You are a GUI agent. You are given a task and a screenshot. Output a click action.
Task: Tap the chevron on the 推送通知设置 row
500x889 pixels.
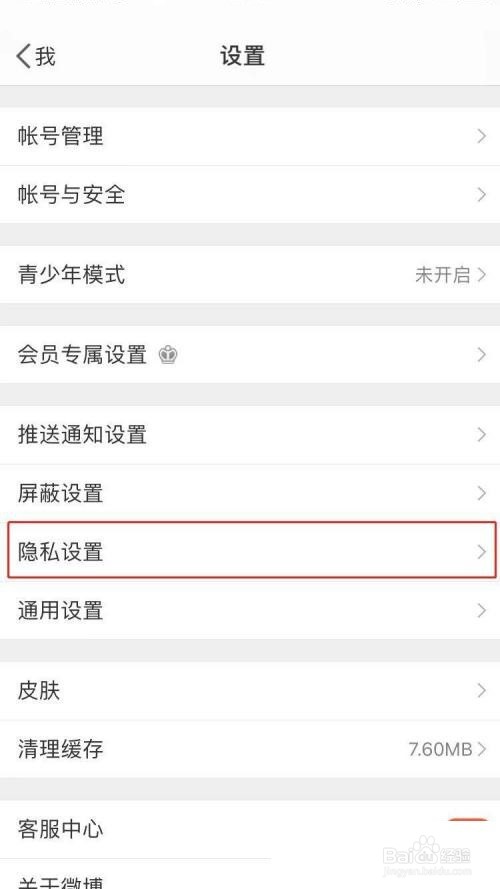481,435
